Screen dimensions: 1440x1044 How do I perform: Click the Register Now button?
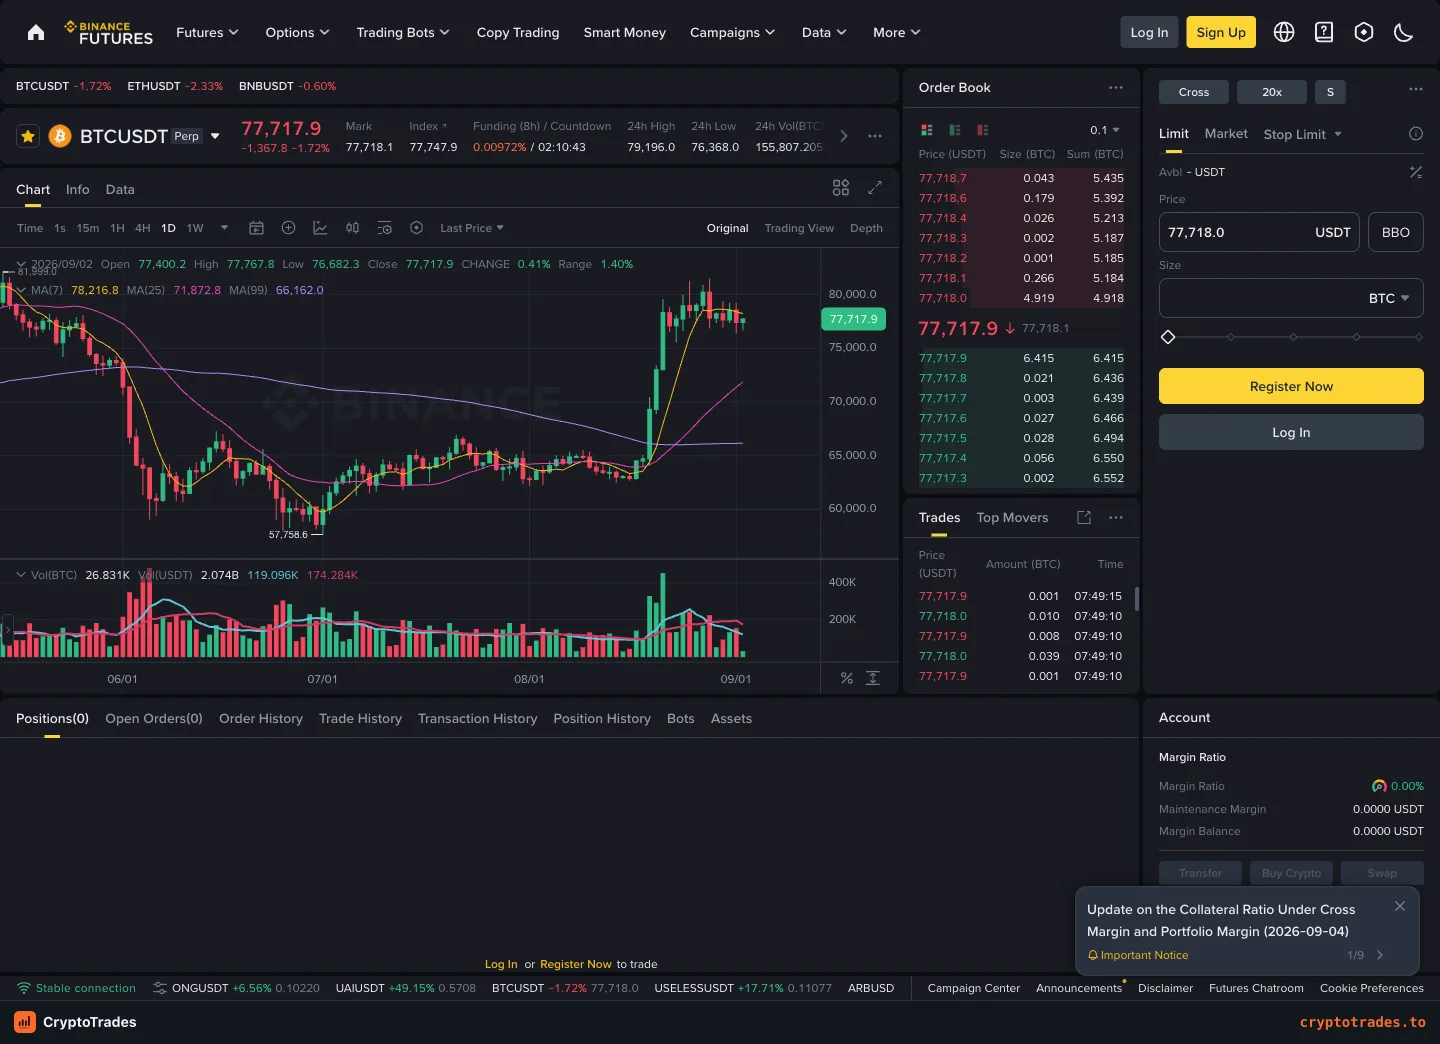pyautogui.click(x=1291, y=386)
